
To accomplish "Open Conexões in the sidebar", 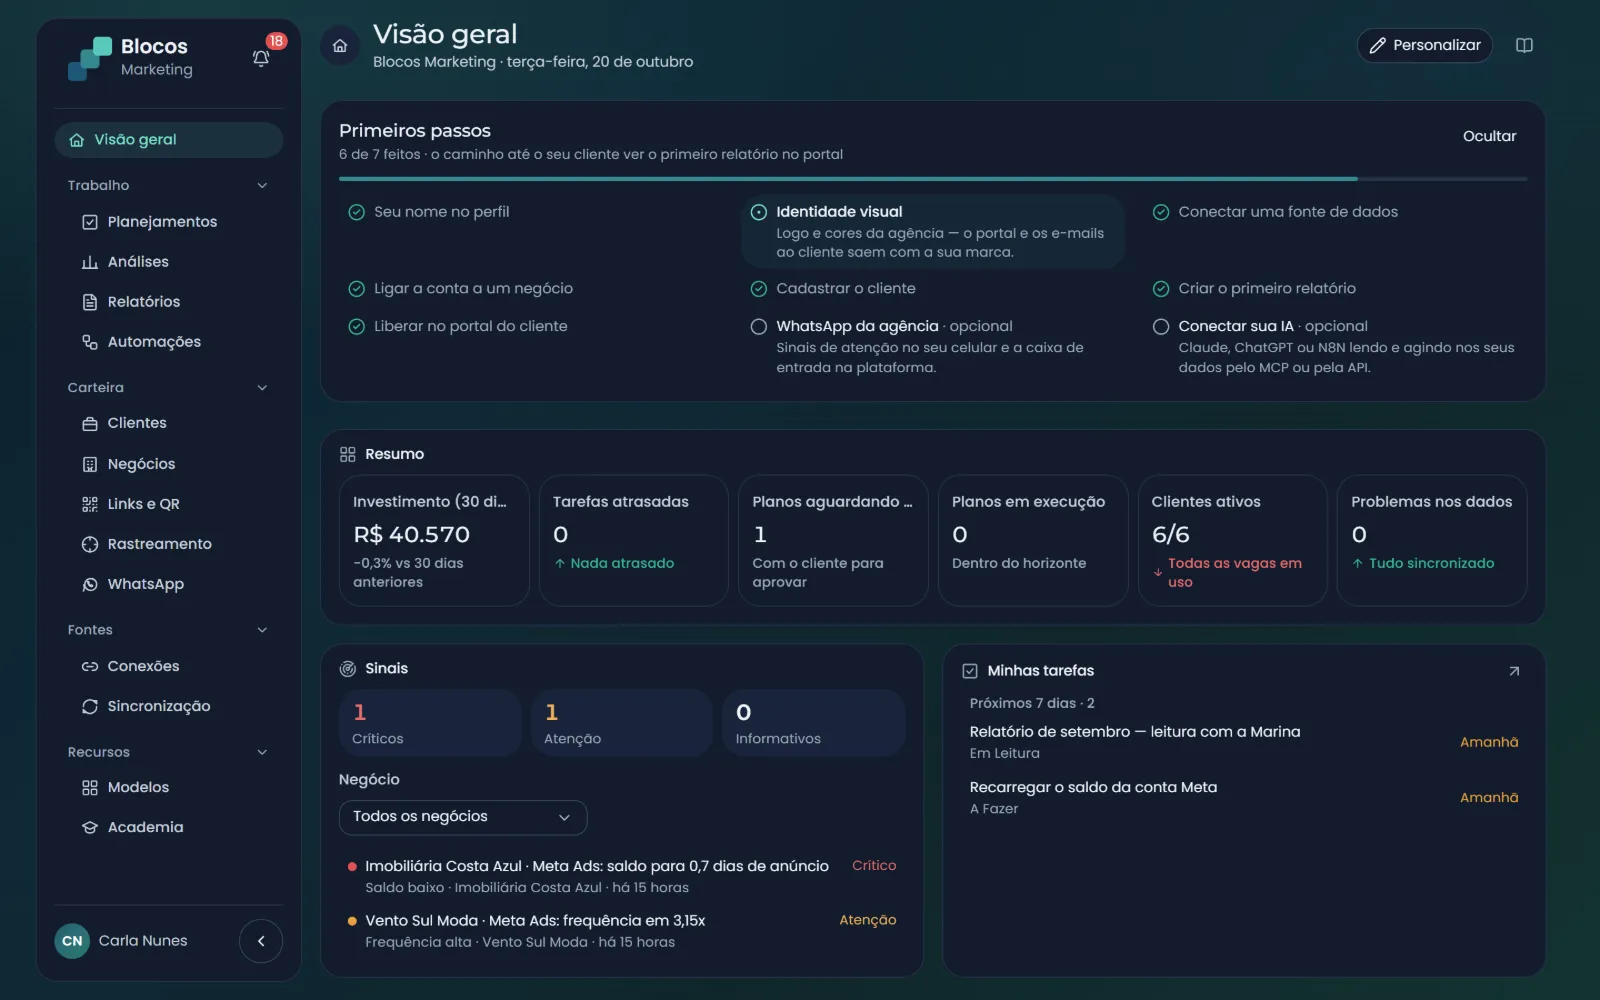I will pos(168,666).
